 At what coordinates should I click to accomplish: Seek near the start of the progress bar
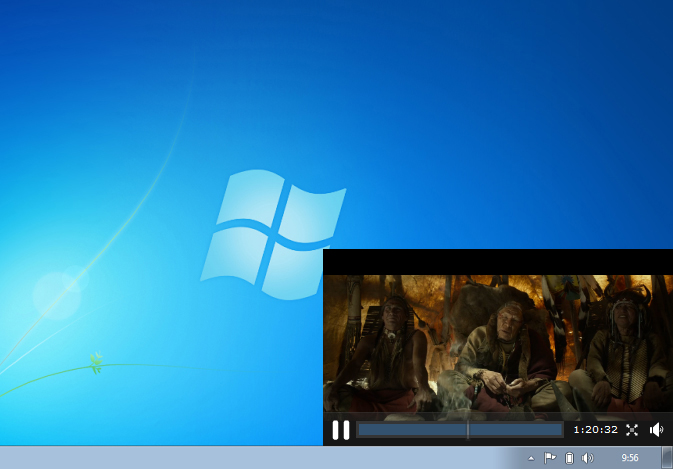coord(363,430)
